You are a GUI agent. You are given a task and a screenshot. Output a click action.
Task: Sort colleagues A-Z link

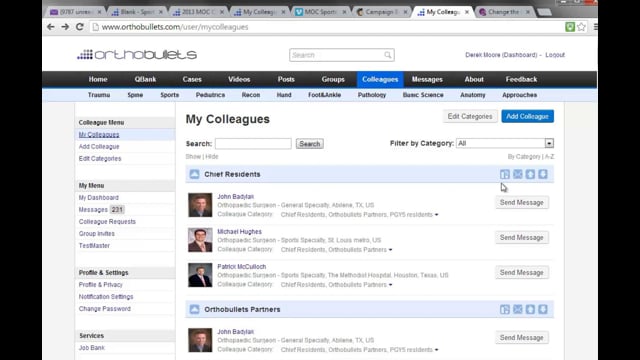549,157
